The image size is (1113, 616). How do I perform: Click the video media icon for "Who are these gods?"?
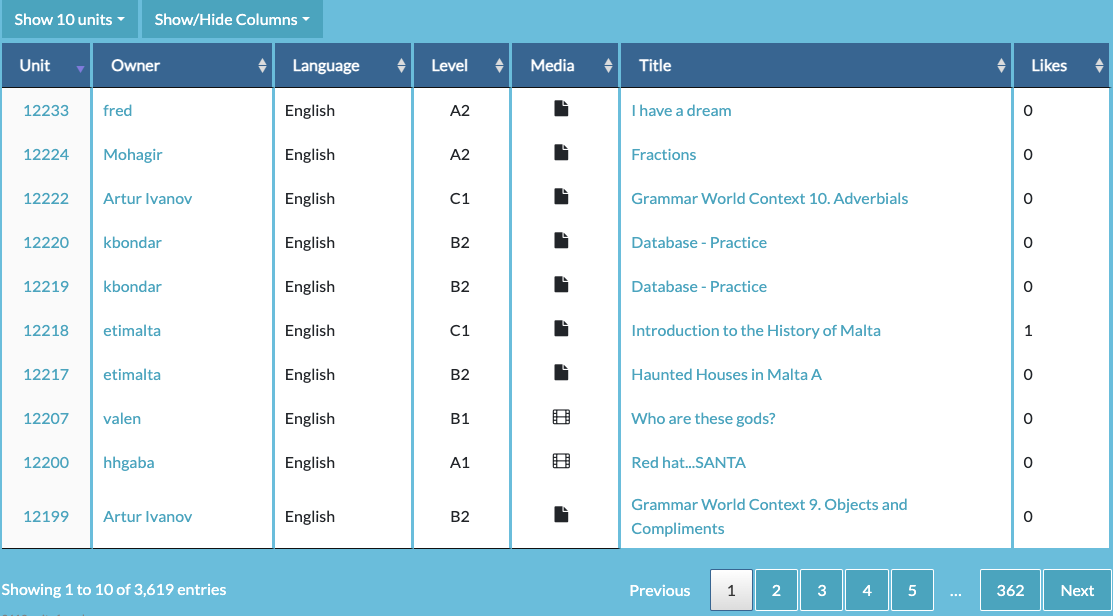[x=561, y=417]
